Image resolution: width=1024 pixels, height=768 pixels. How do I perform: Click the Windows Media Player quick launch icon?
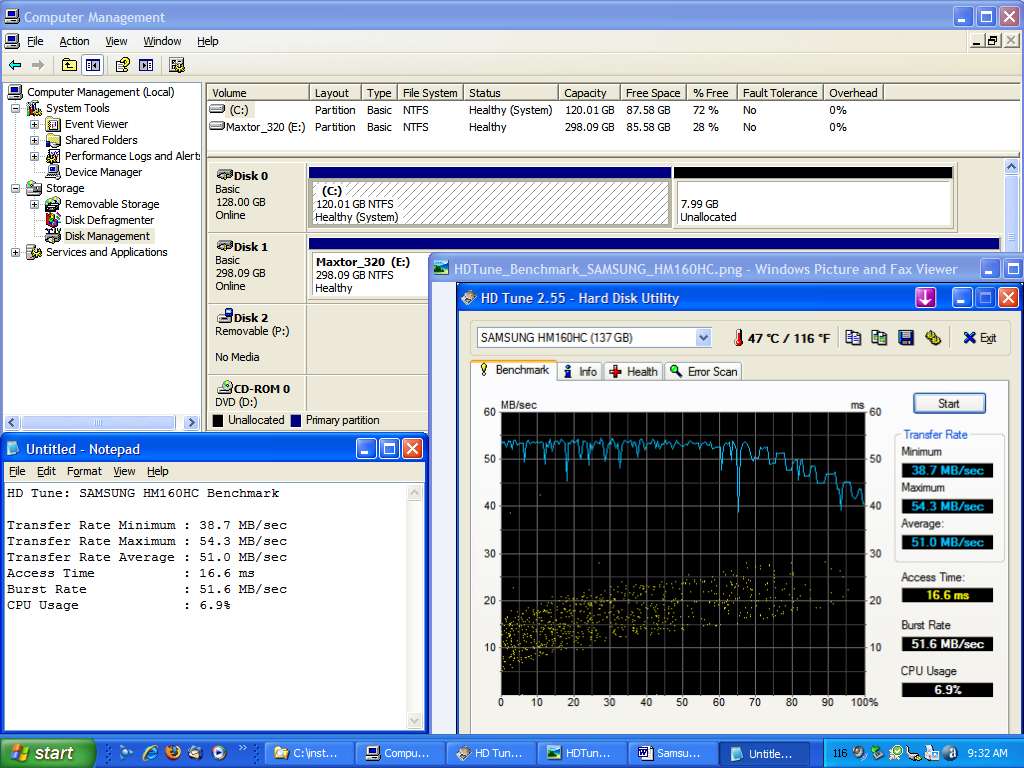[x=219, y=752]
